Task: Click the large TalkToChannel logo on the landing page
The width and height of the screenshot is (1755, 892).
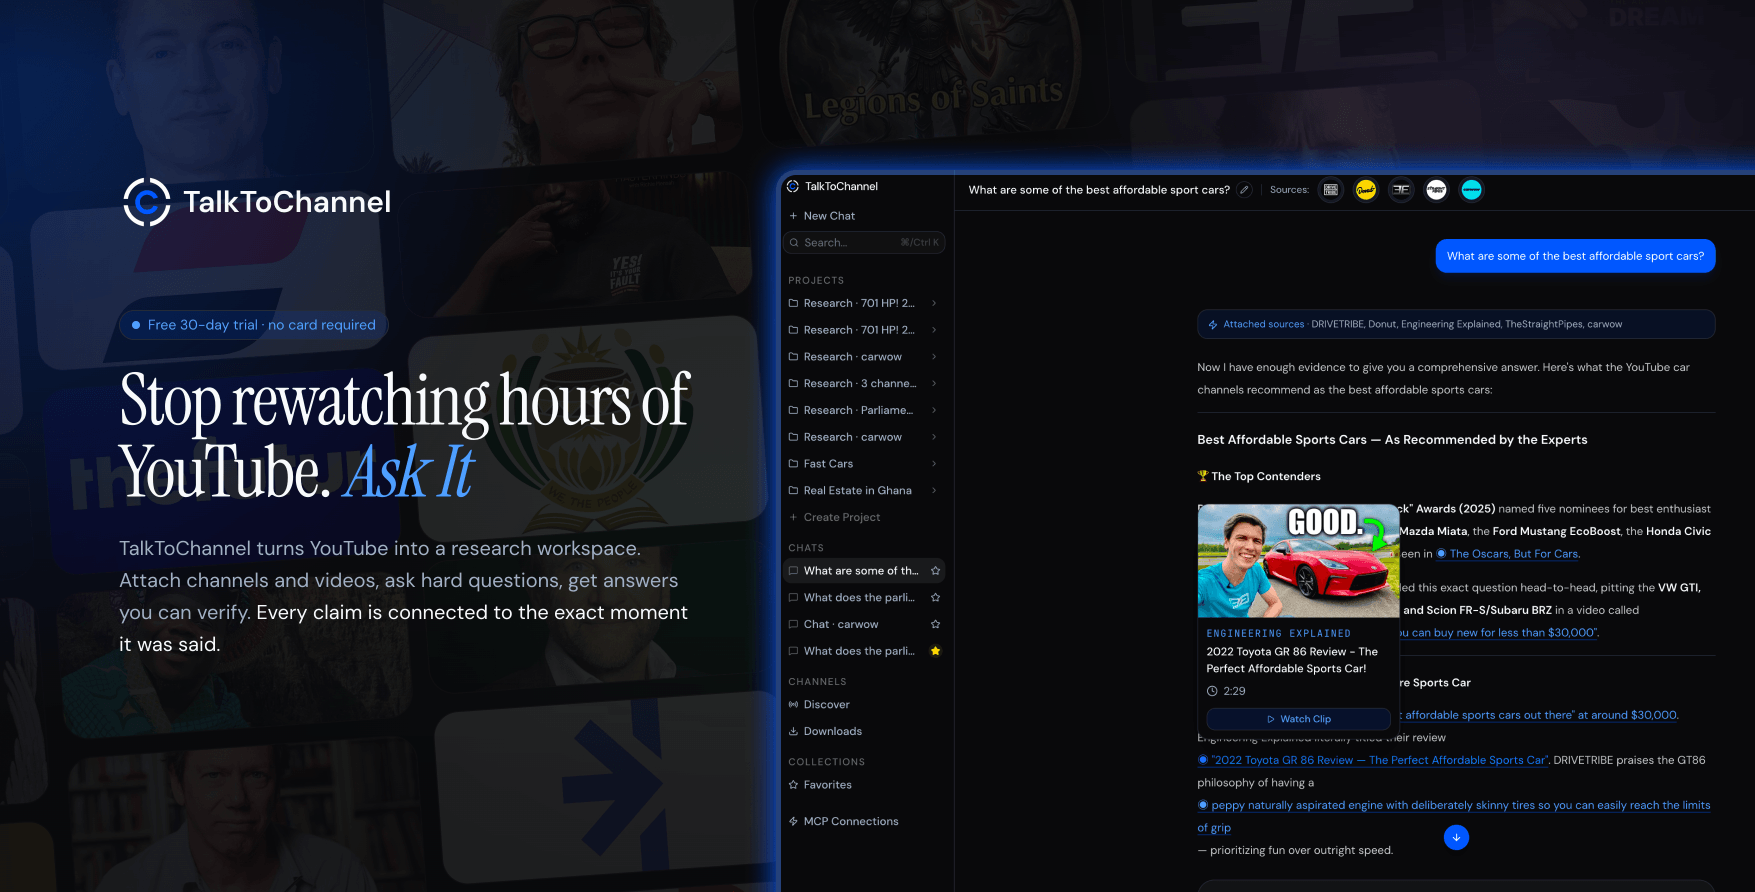Action: pos(257,202)
